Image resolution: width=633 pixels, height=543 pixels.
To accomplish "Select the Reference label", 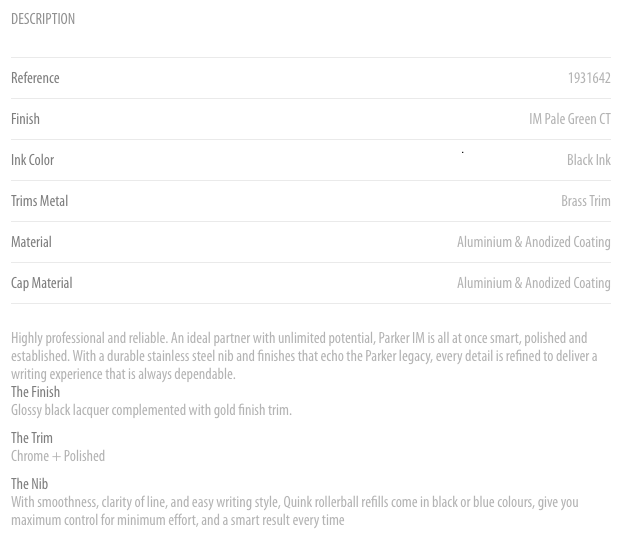I will 35,78.
